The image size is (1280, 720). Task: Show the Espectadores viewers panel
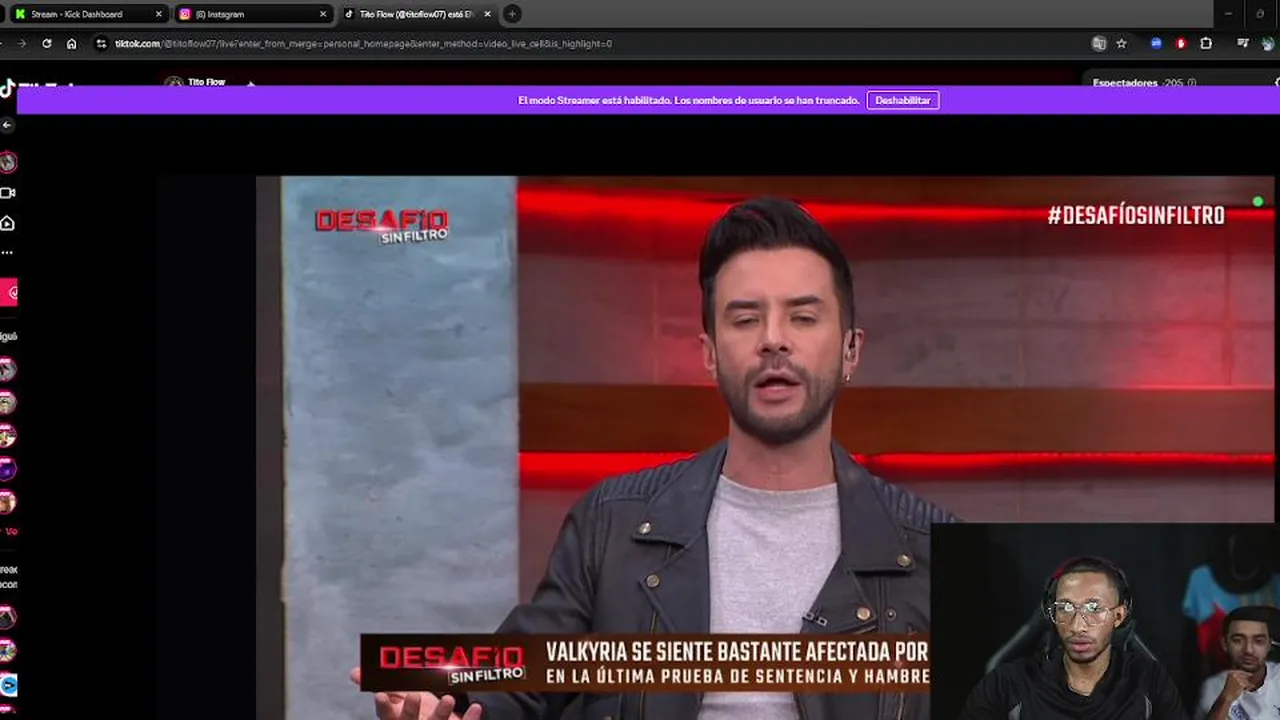click(x=1125, y=83)
